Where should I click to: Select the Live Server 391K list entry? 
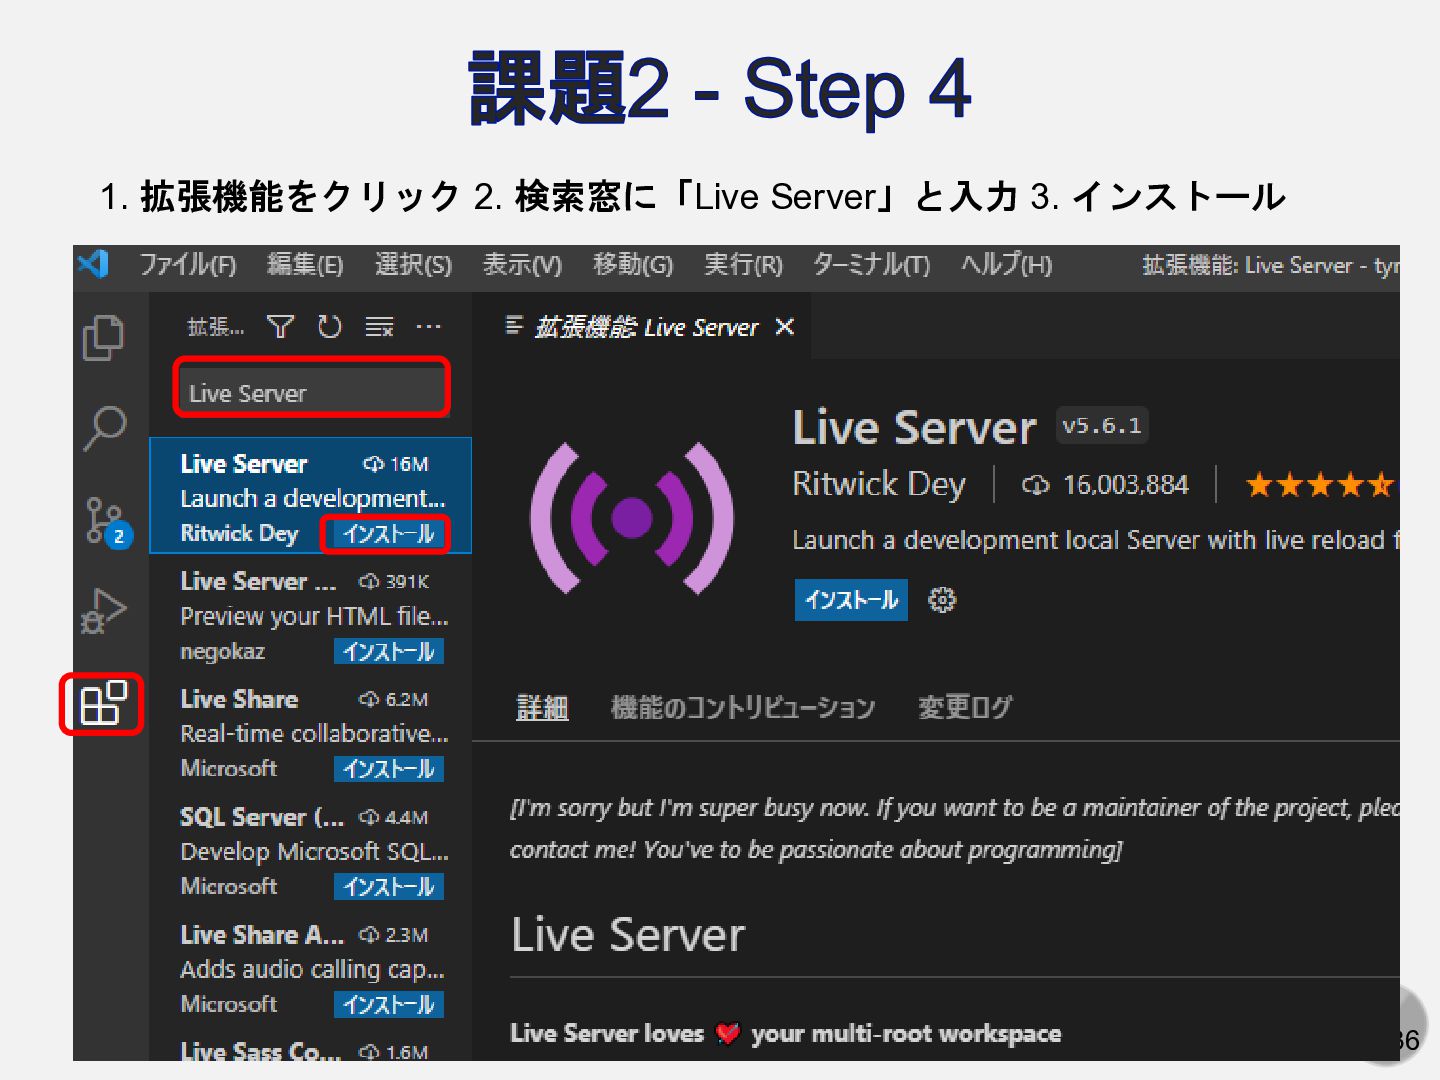click(x=310, y=614)
